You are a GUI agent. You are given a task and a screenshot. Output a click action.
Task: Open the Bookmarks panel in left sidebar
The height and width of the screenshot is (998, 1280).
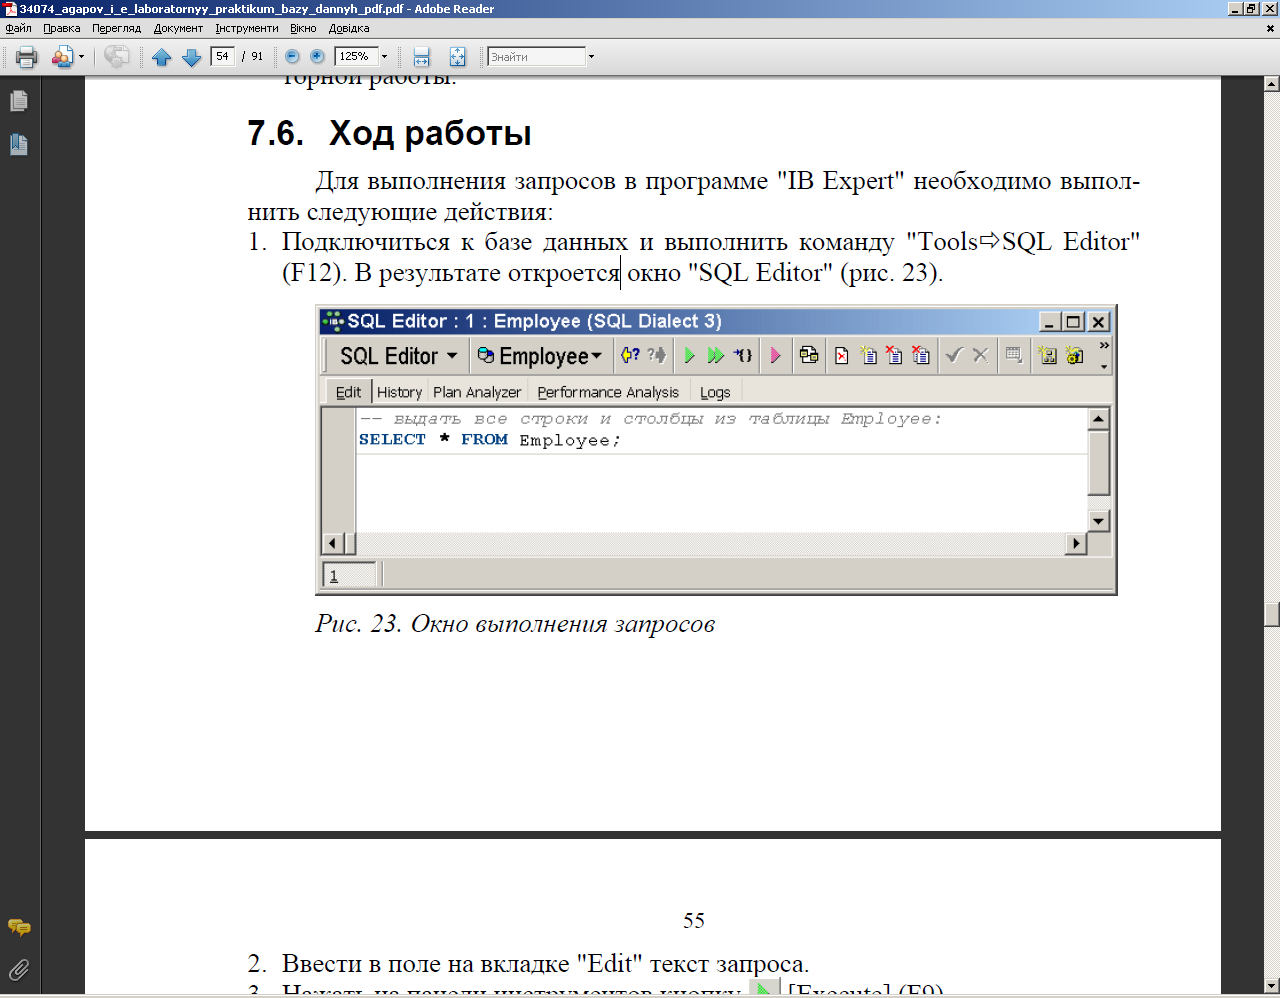[19, 145]
